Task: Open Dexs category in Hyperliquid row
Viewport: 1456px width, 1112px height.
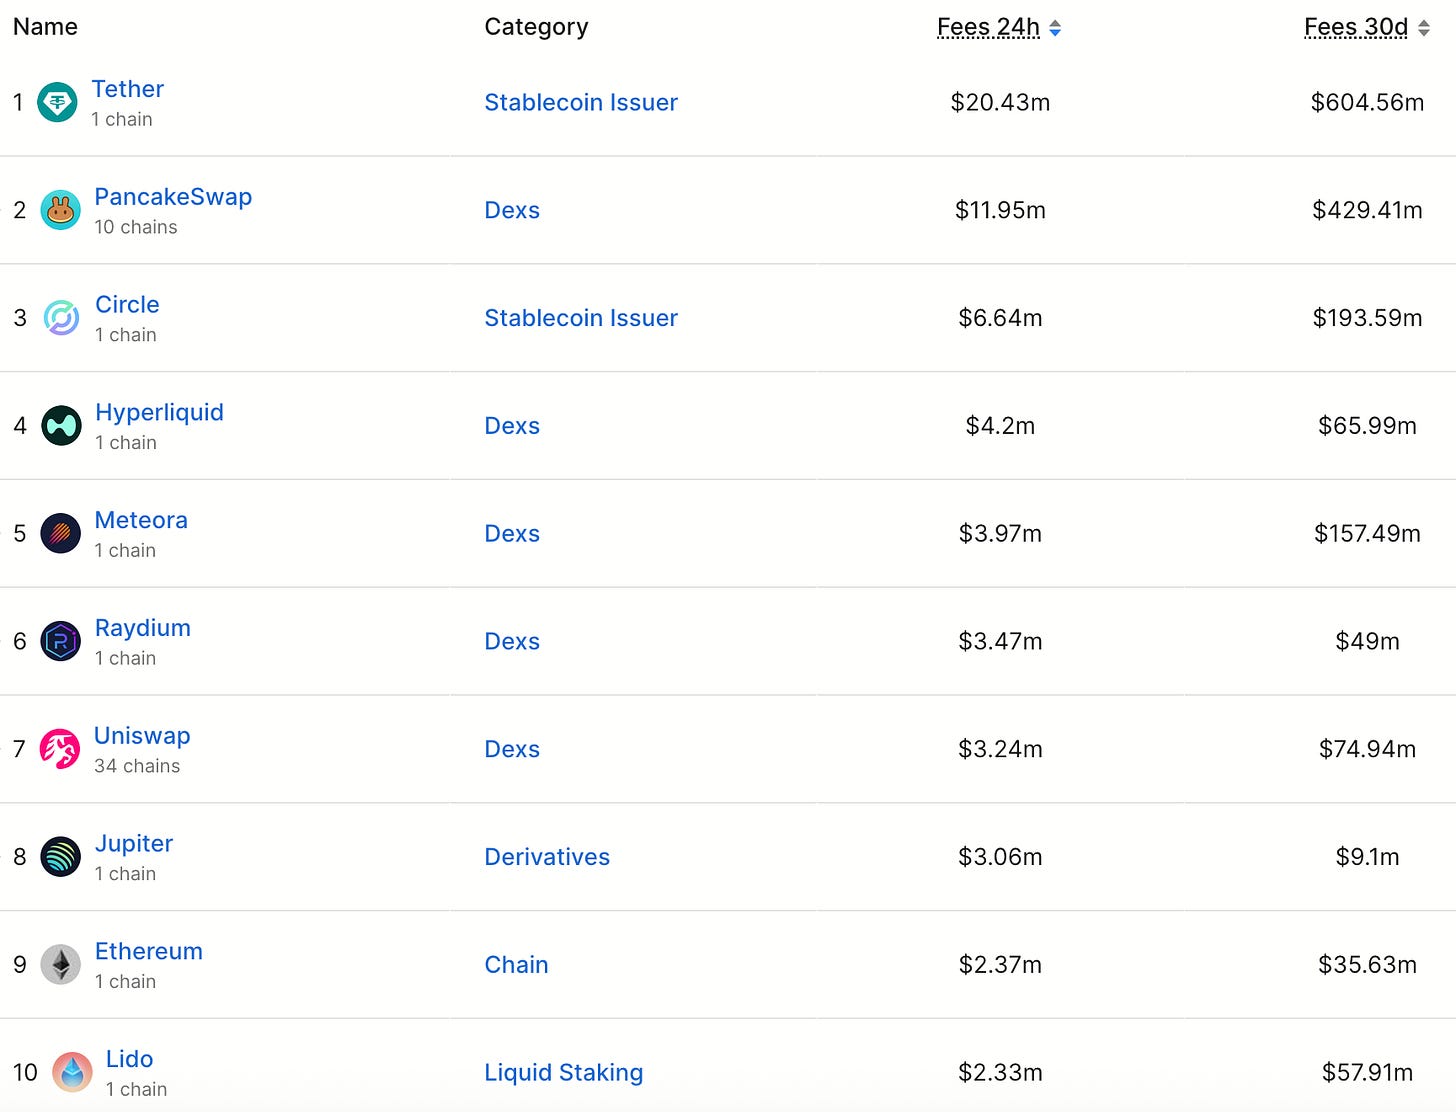Action: click(x=512, y=426)
